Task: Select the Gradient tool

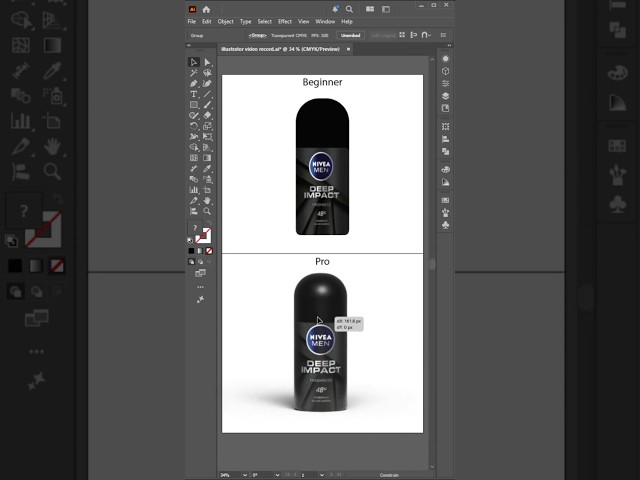Action: (207, 158)
